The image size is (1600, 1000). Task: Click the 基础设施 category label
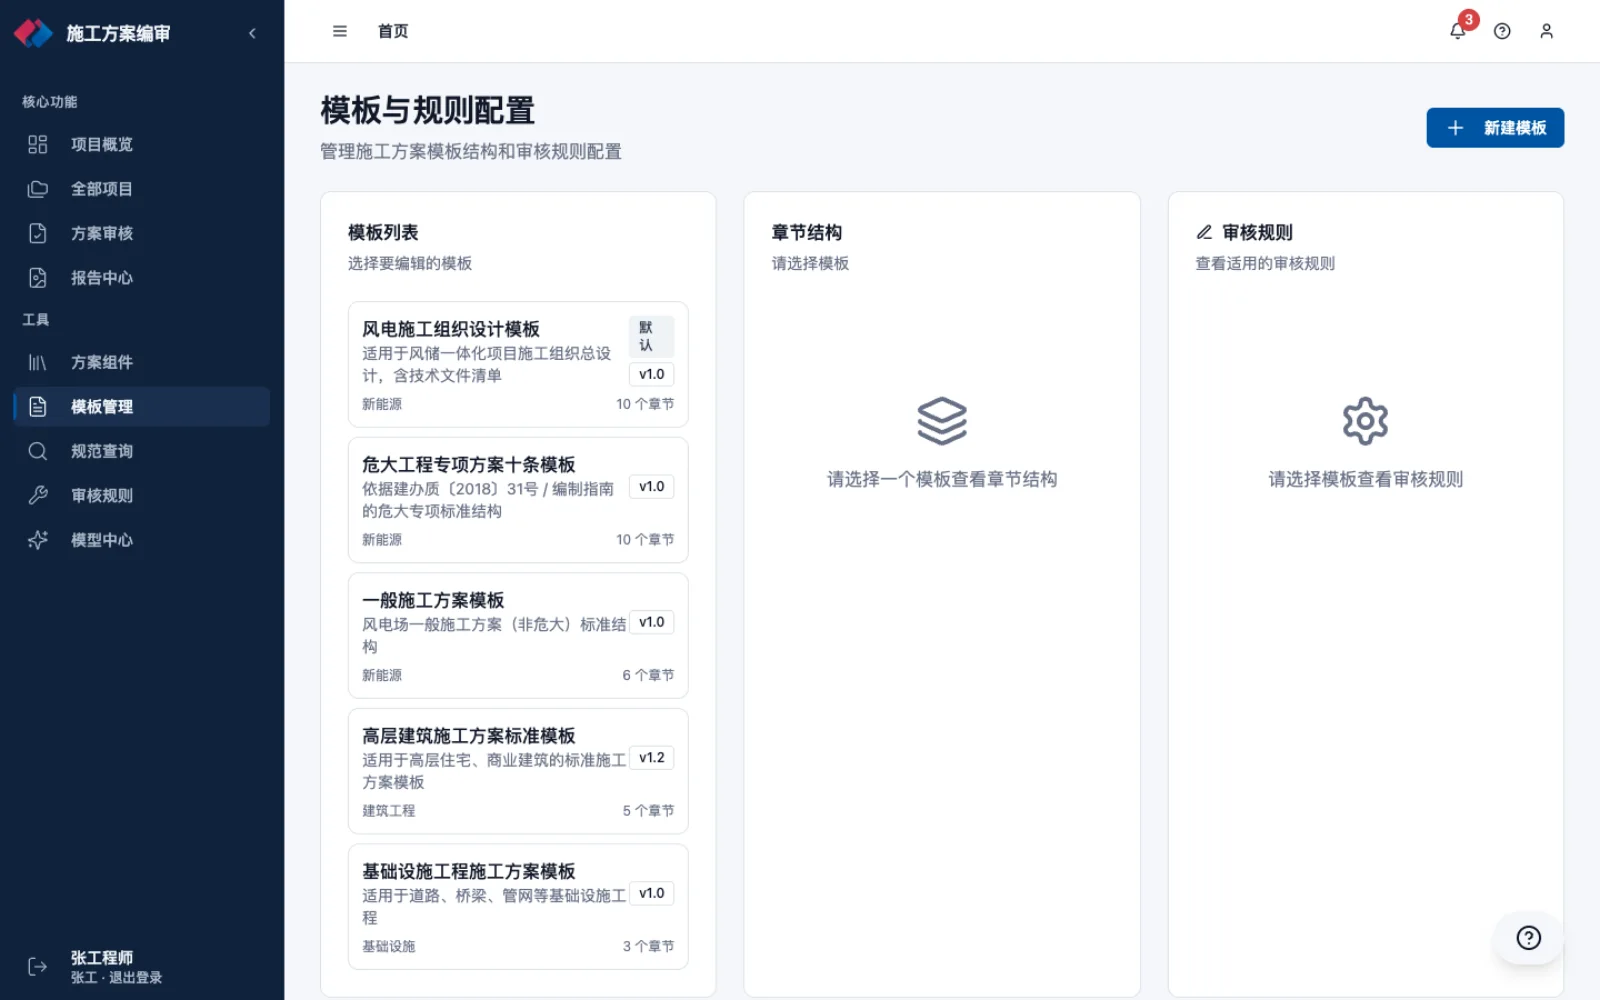pyautogui.click(x=388, y=946)
